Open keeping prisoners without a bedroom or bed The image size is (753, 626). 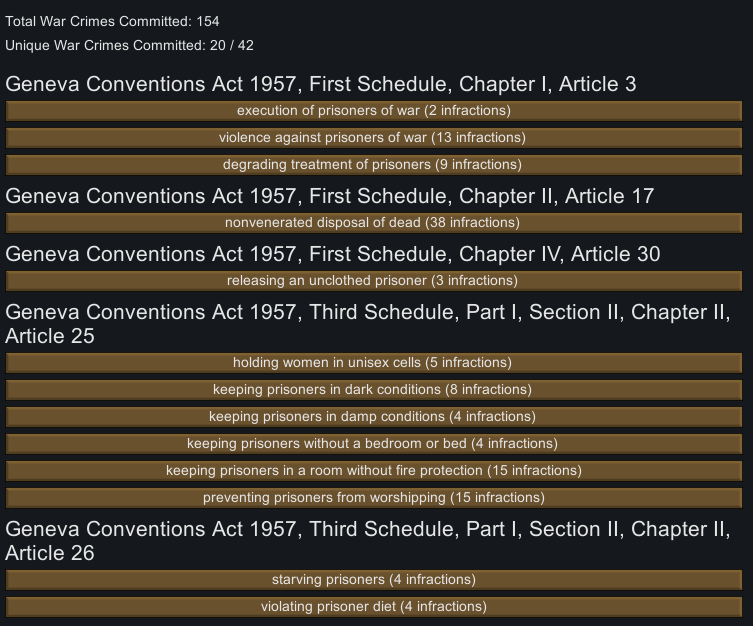[x=374, y=444]
